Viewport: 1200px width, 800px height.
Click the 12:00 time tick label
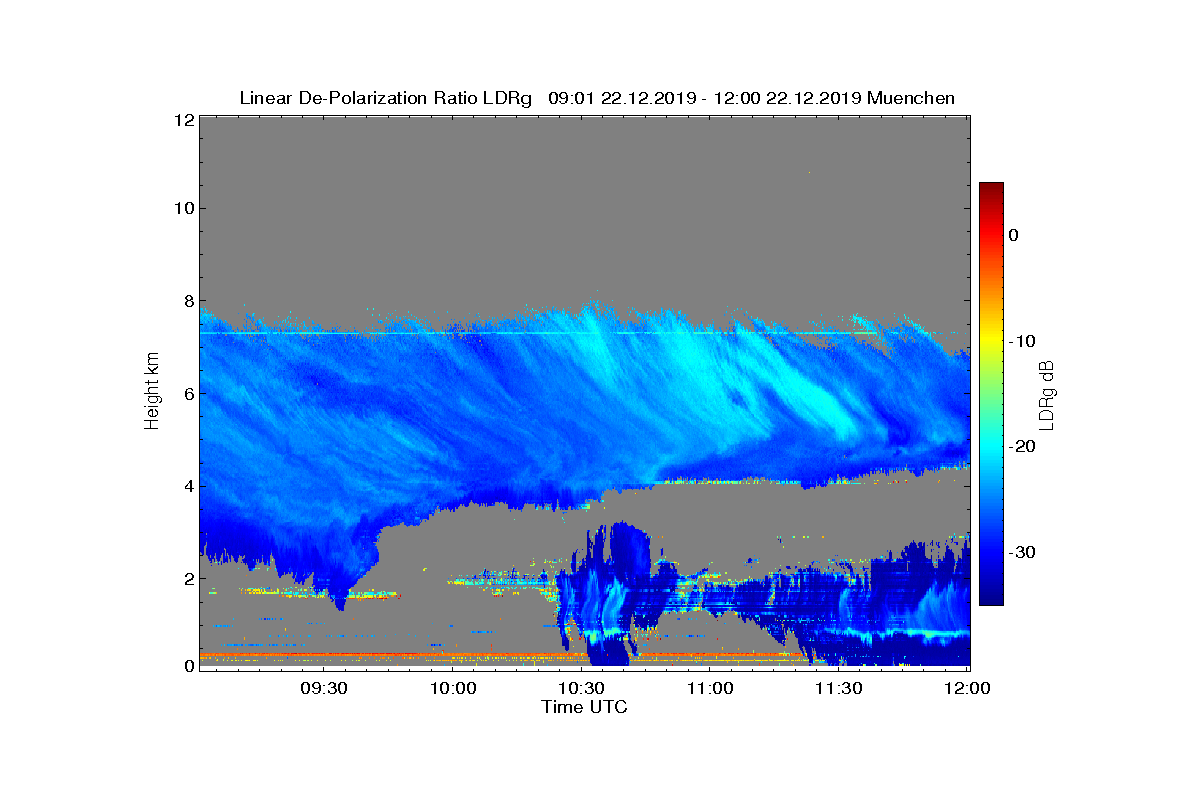[968, 689]
